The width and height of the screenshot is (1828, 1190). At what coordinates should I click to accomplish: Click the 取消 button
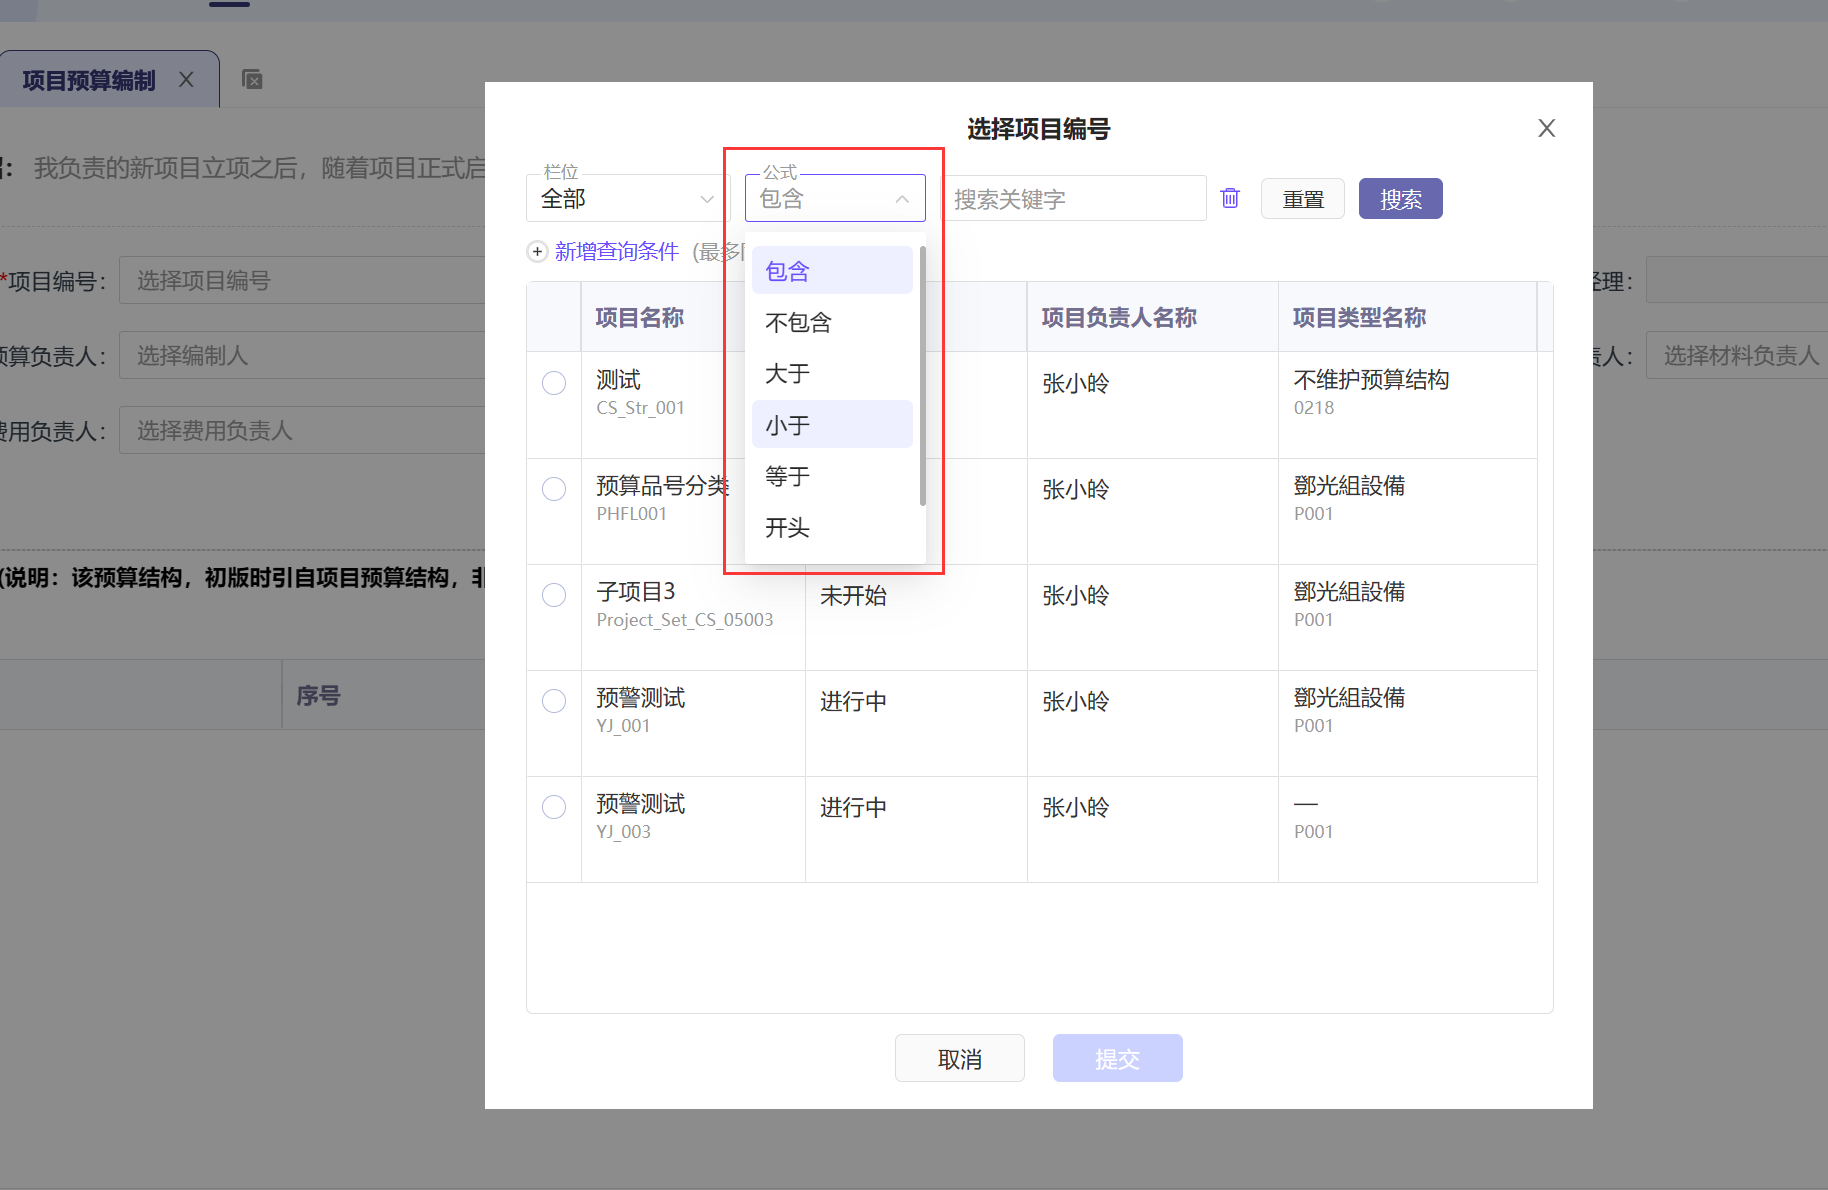tap(959, 1058)
